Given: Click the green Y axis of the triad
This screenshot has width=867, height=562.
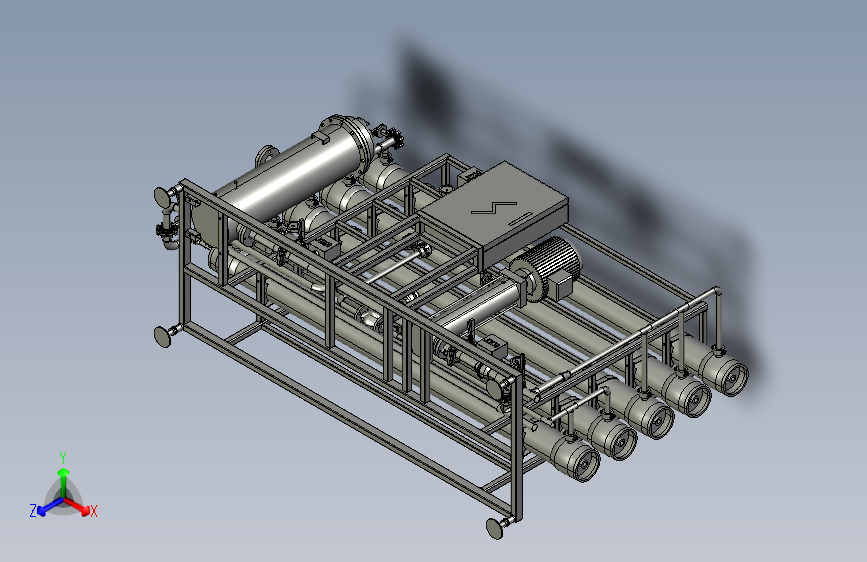Looking at the screenshot, I should pyautogui.click(x=64, y=481).
